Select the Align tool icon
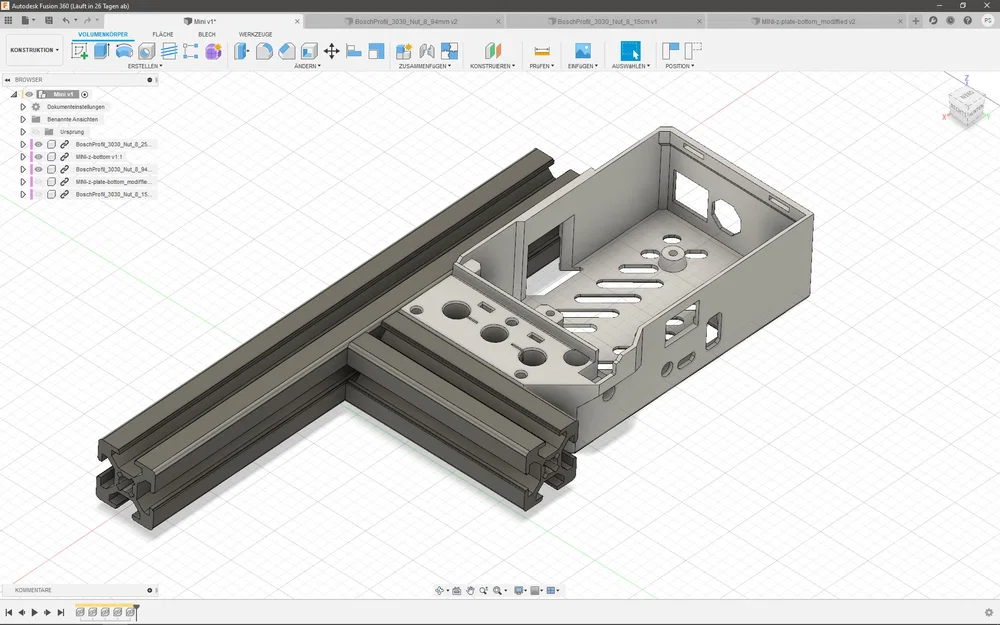1000x625 pixels. click(354, 51)
